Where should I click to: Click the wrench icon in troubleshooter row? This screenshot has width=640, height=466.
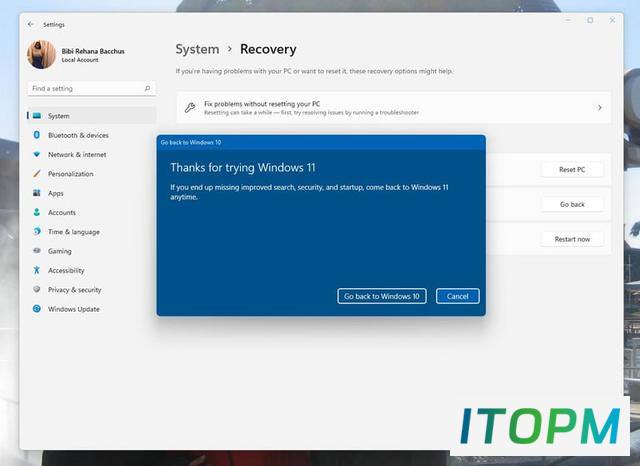[x=190, y=107]
